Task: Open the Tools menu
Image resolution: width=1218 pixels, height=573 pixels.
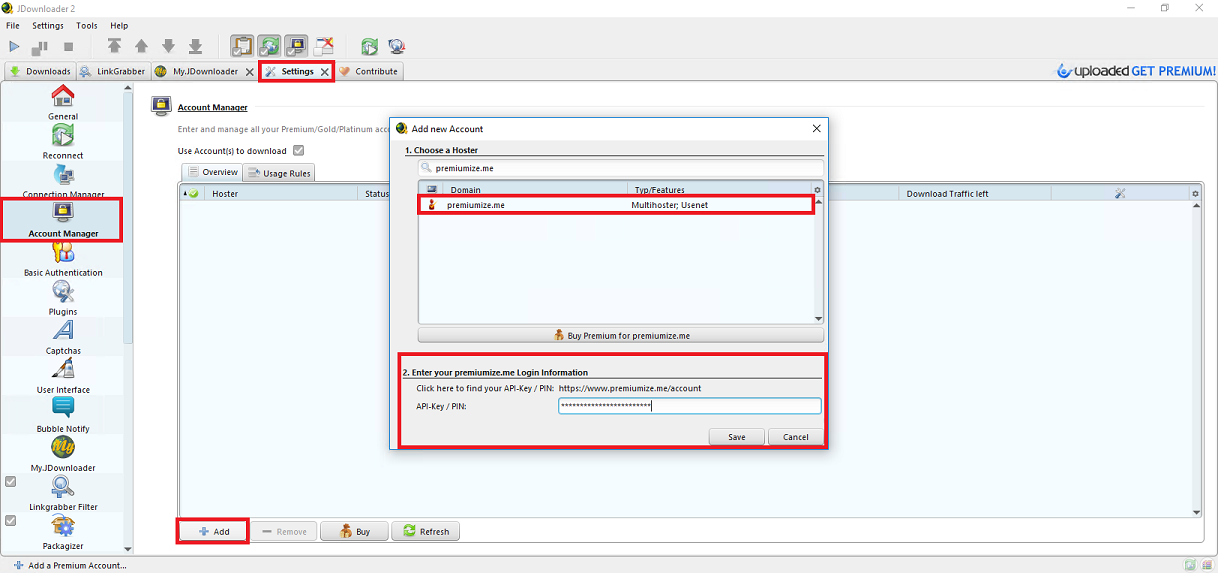Action: (x=87, y=25)
